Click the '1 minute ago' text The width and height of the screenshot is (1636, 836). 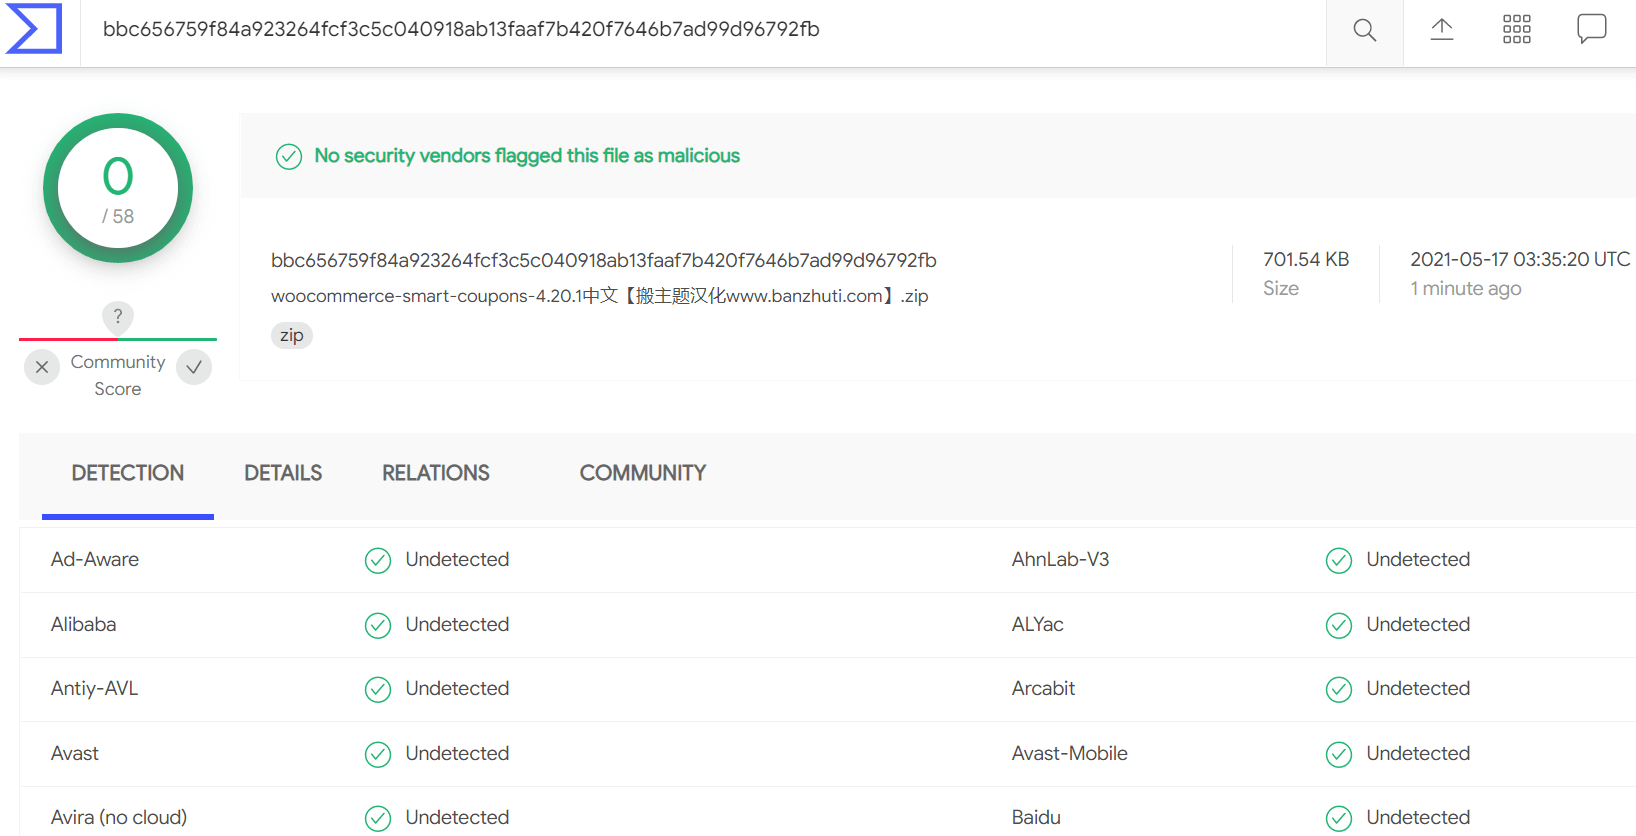point(1466,288)
